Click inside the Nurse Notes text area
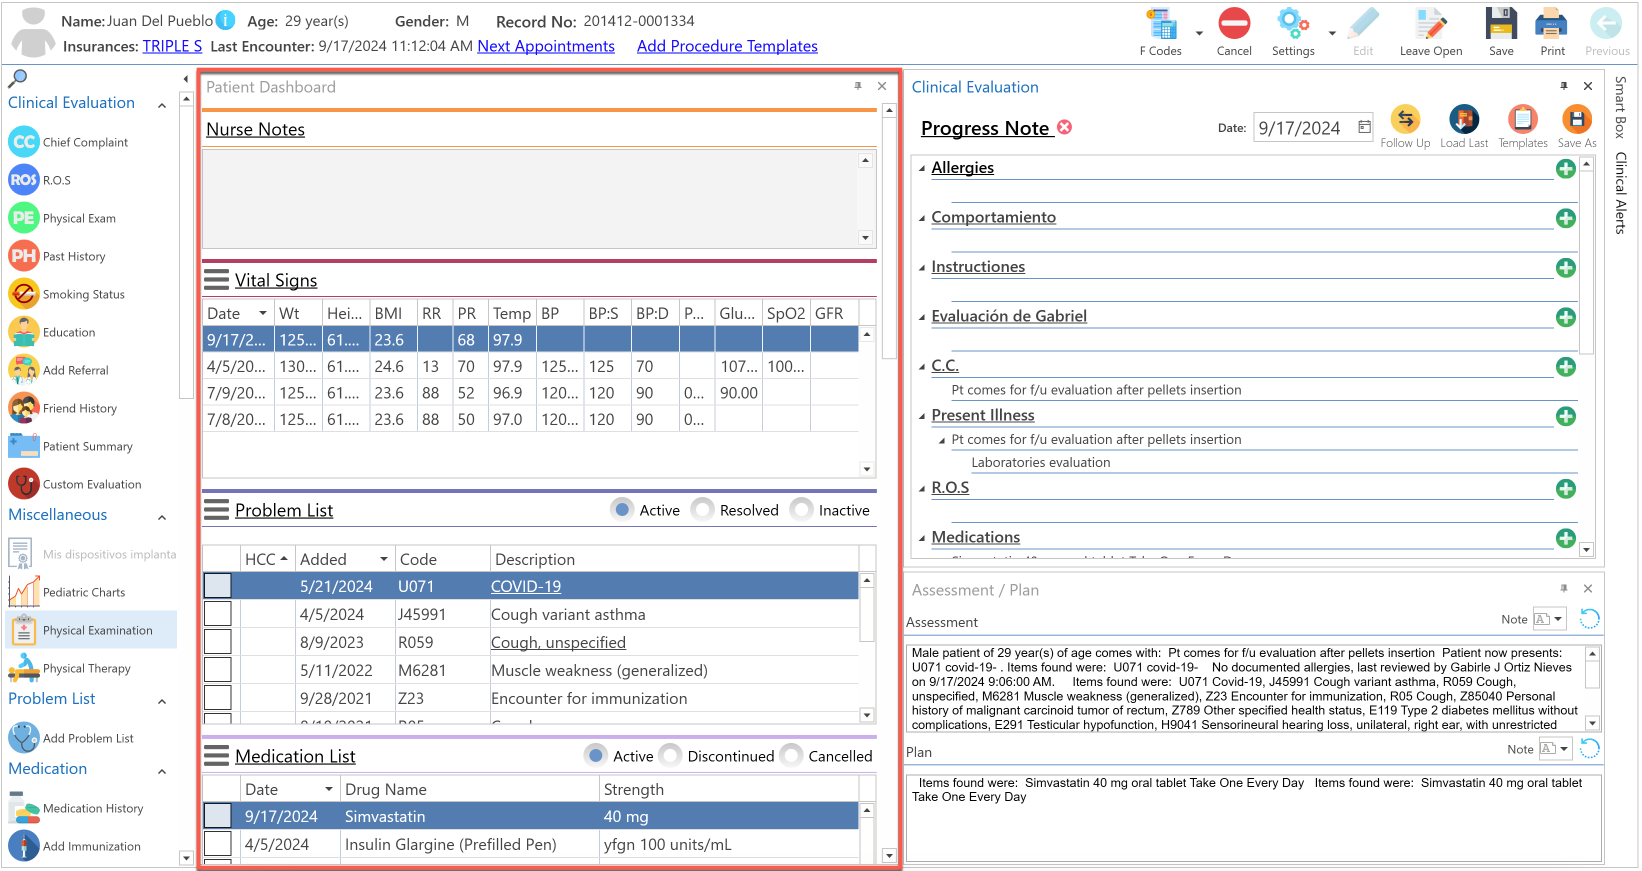Screen dimensions: 1642x871 [x=530, y=198]
